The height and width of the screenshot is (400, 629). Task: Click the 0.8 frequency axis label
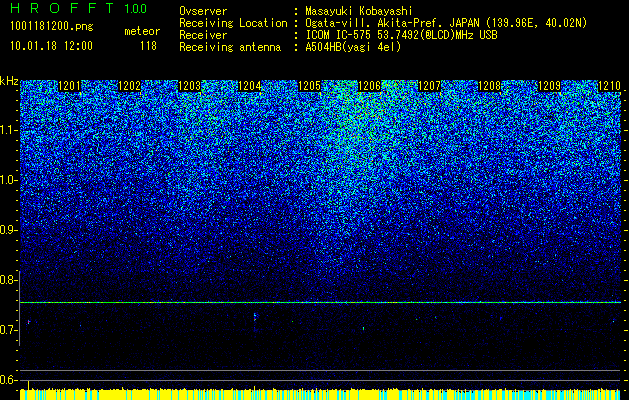[x=8, y=280]
